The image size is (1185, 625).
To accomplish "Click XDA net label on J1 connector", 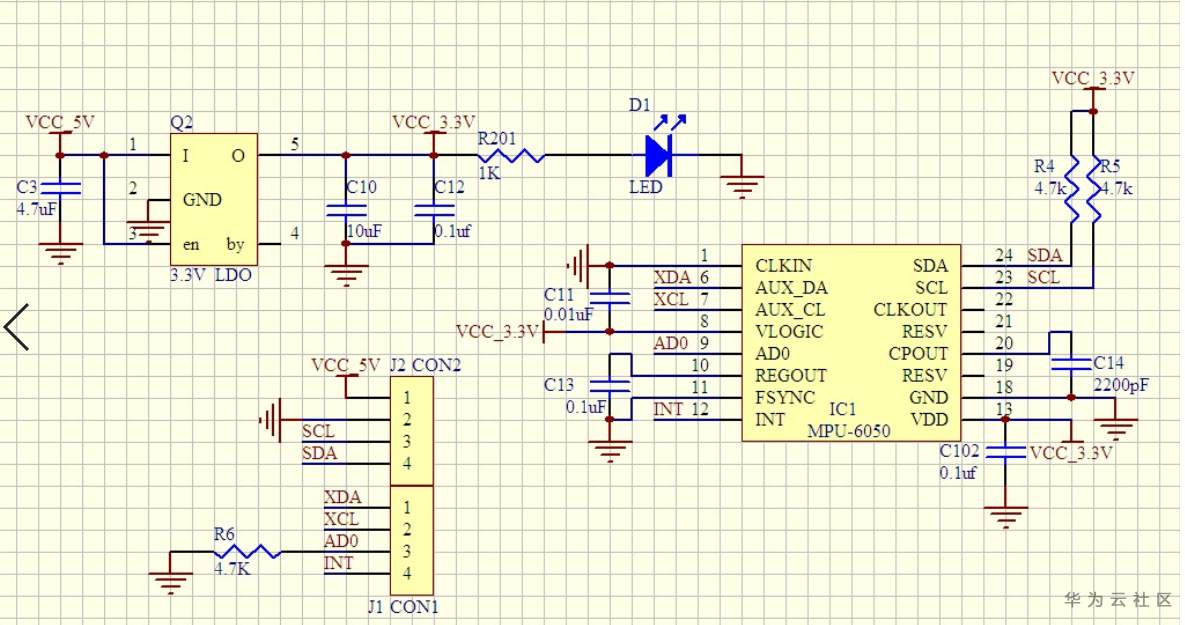I will pos(342,497).
